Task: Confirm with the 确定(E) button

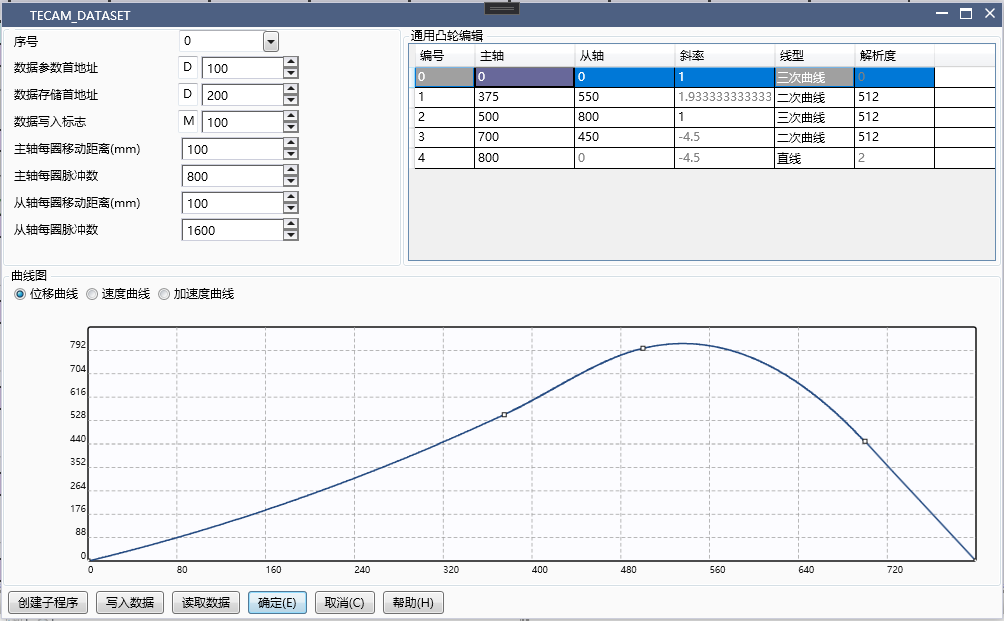Action: 277,603
